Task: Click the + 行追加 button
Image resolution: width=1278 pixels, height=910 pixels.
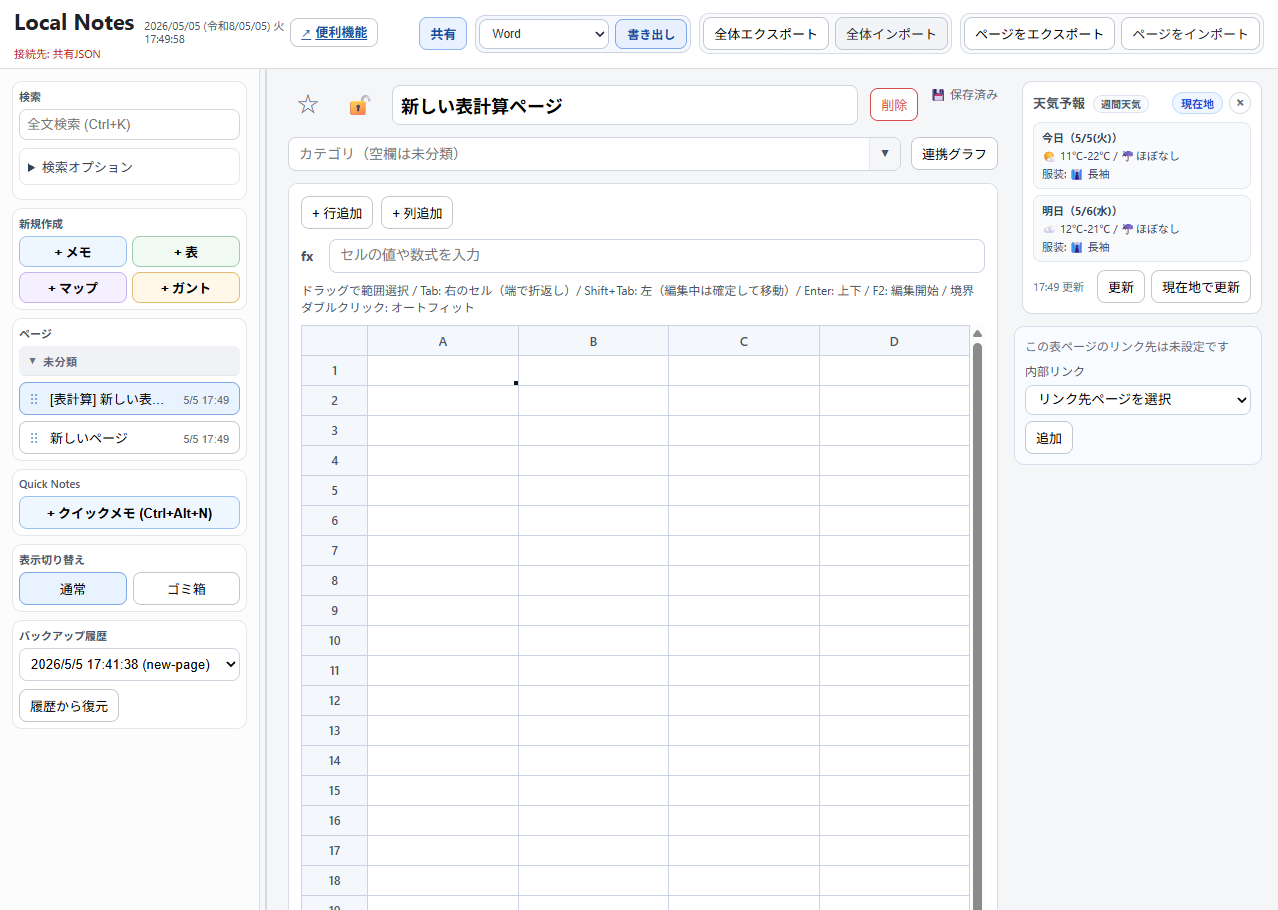Action: [337, 213]
